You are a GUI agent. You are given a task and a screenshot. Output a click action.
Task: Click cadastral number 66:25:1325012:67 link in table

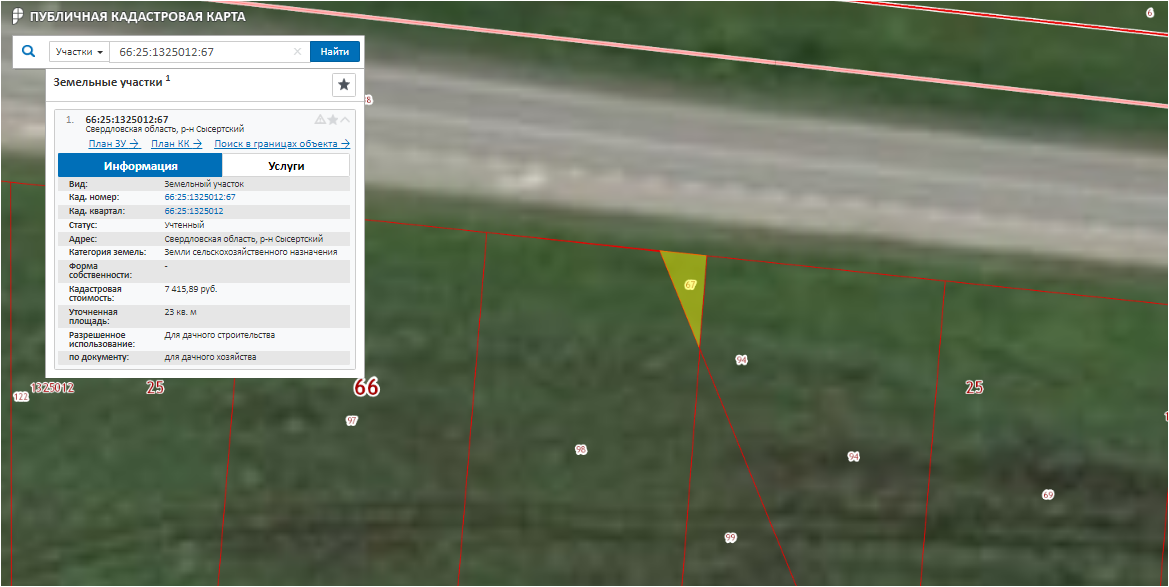(199, 198)
